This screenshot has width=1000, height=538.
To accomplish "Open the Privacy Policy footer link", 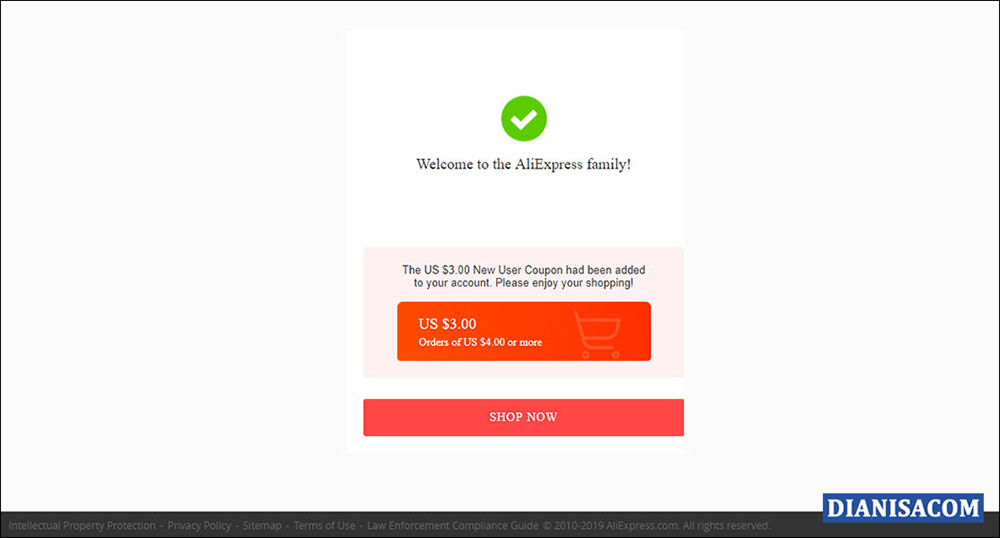I will pos(199,526).
